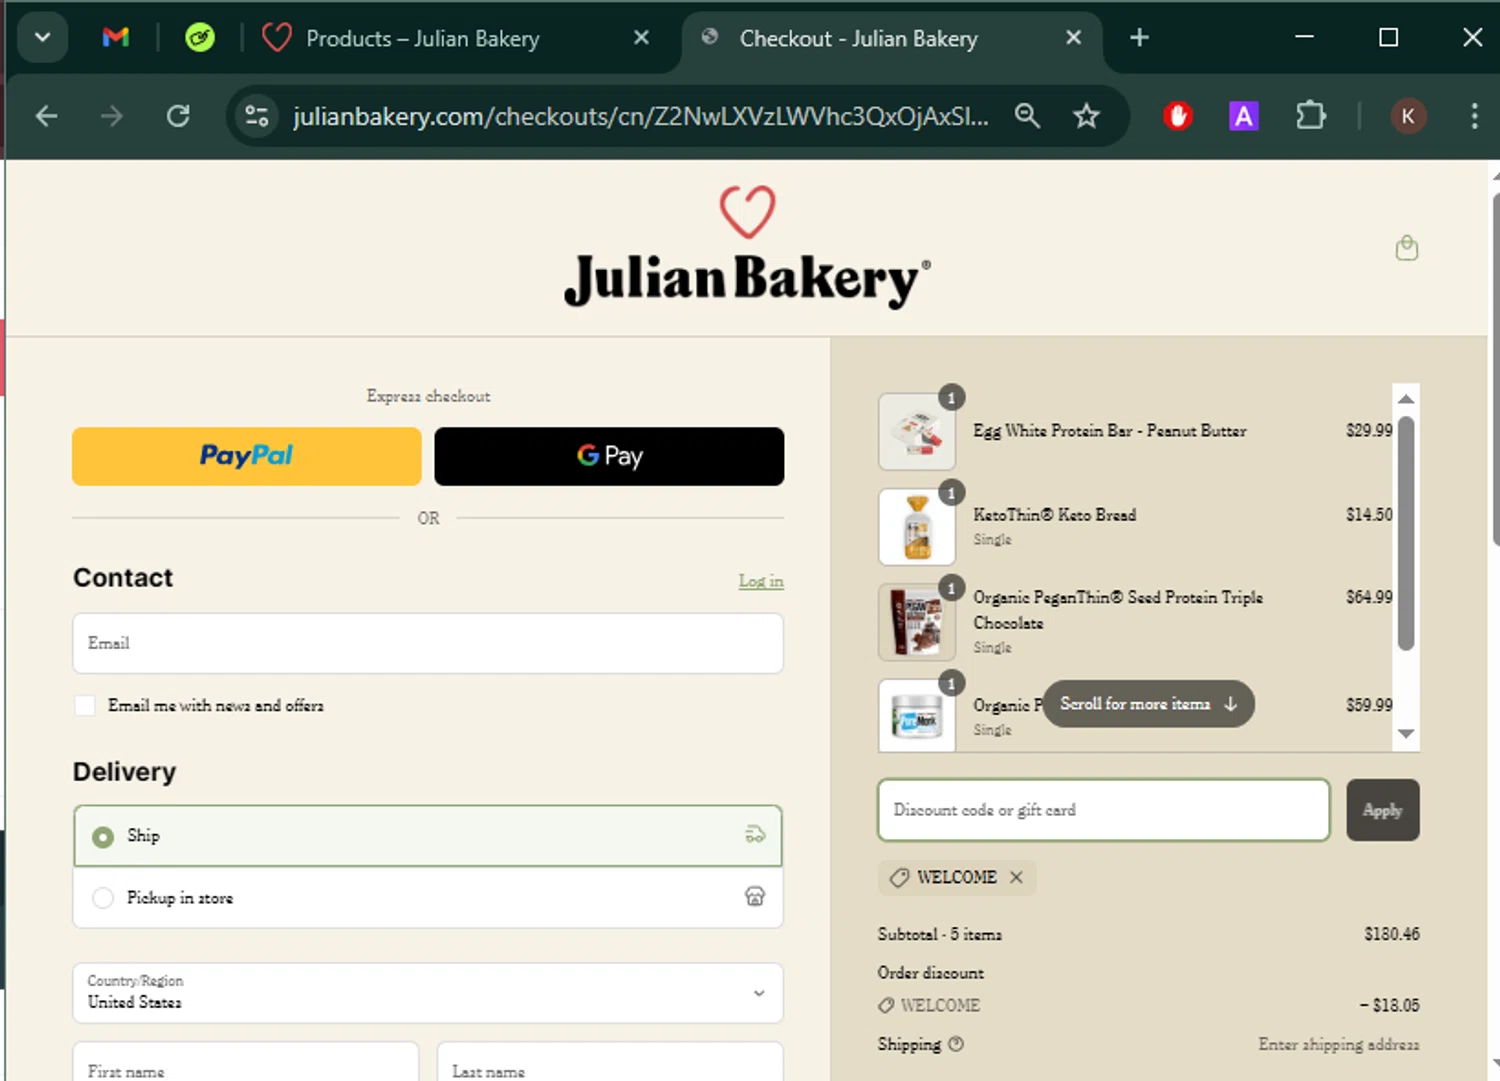Select the Ship delivery option
This screenshot has height=1081, width=1500.
(428, 836)
